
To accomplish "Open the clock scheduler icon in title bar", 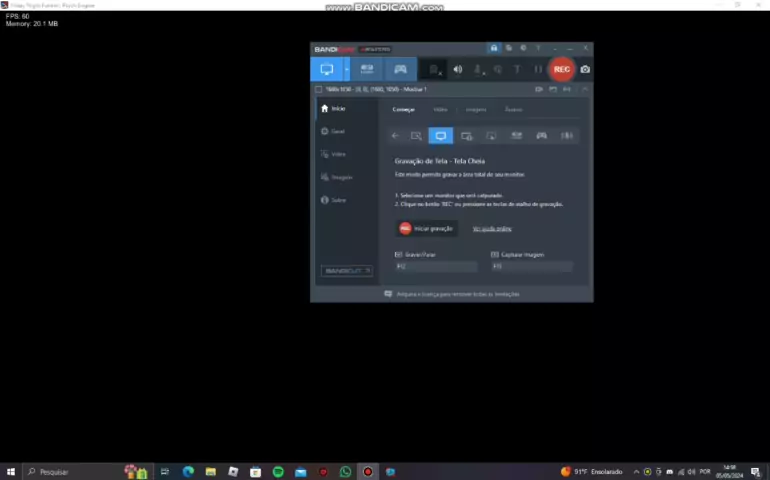I will point(523,48).
